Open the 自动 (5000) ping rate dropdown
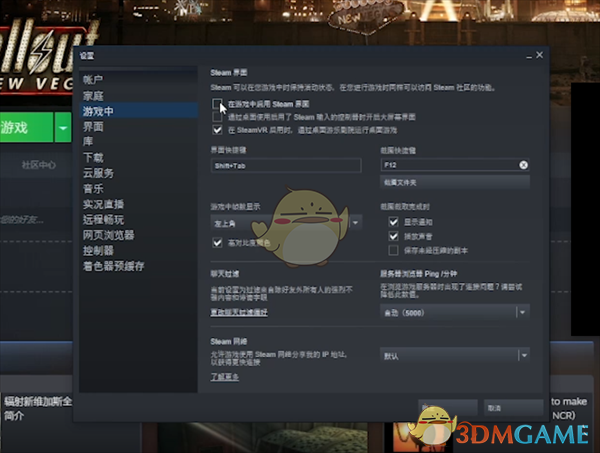 (455, 313)
